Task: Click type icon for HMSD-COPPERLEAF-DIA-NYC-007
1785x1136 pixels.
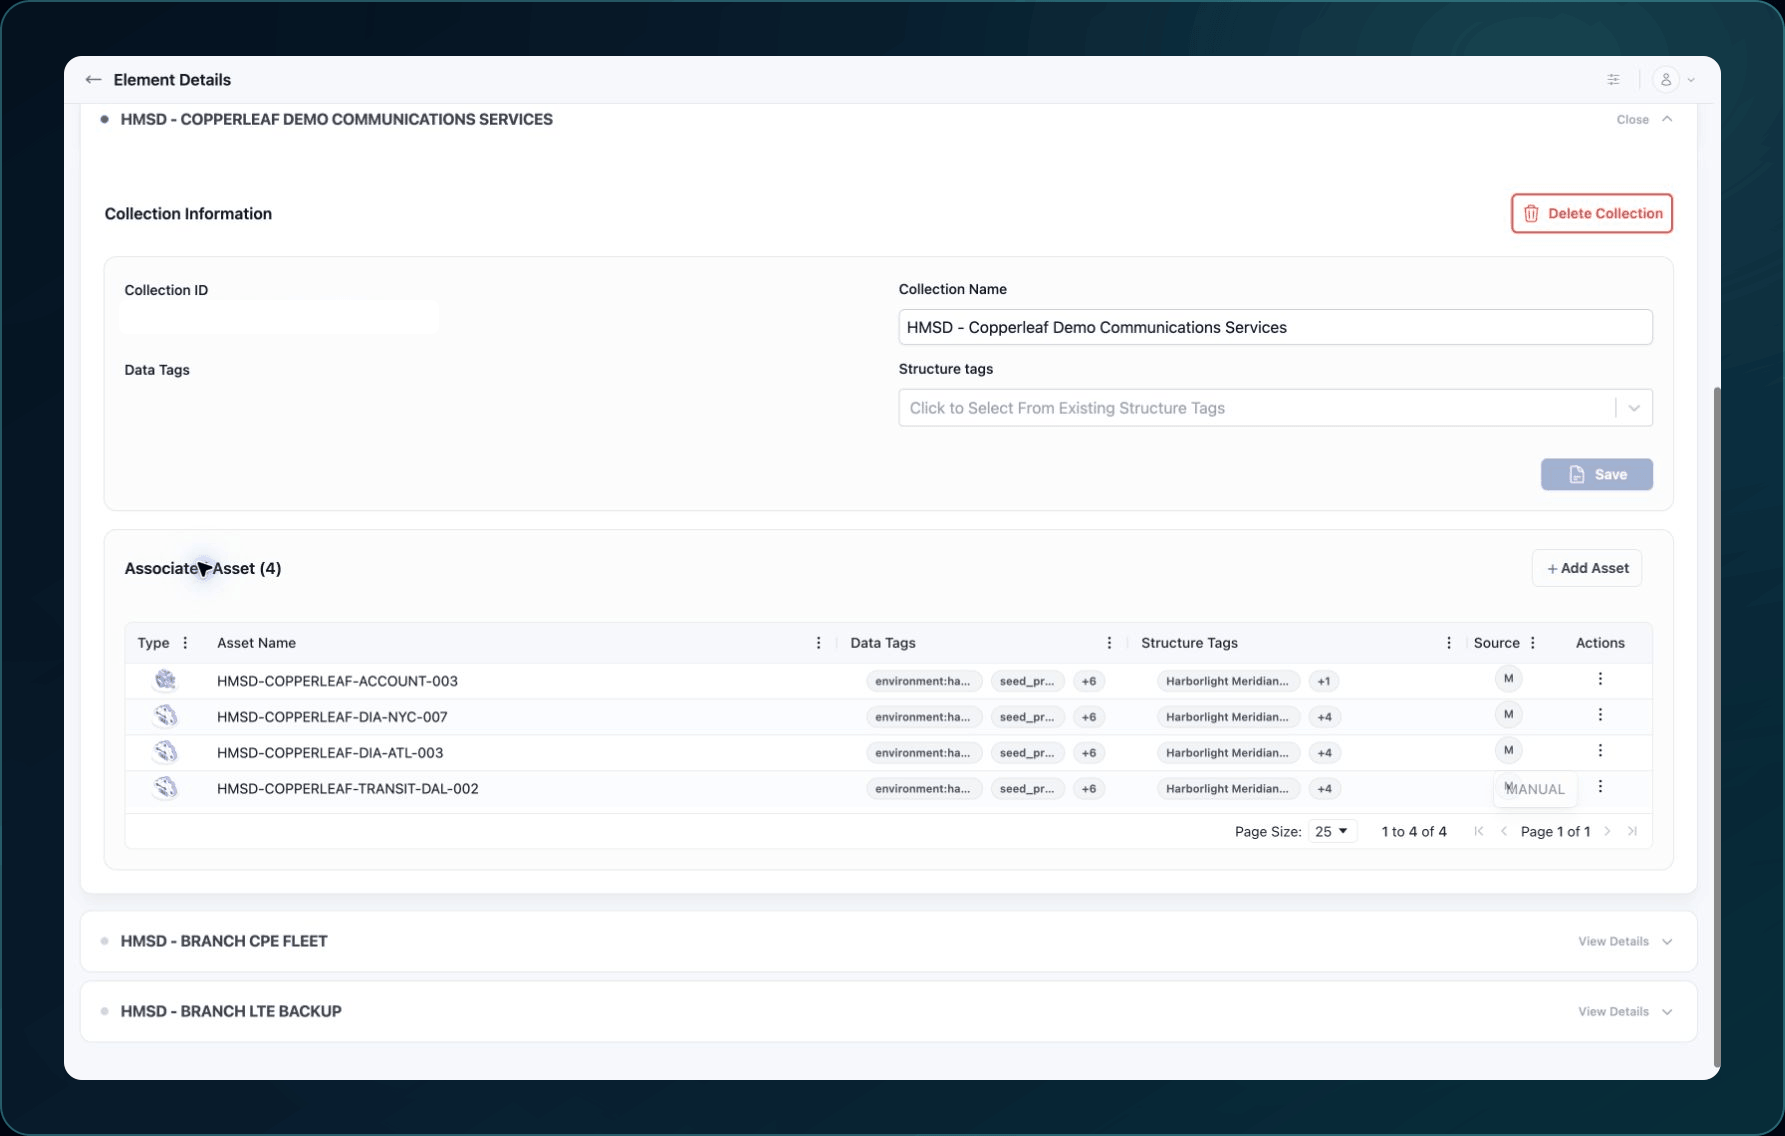Action: (165, 716)
